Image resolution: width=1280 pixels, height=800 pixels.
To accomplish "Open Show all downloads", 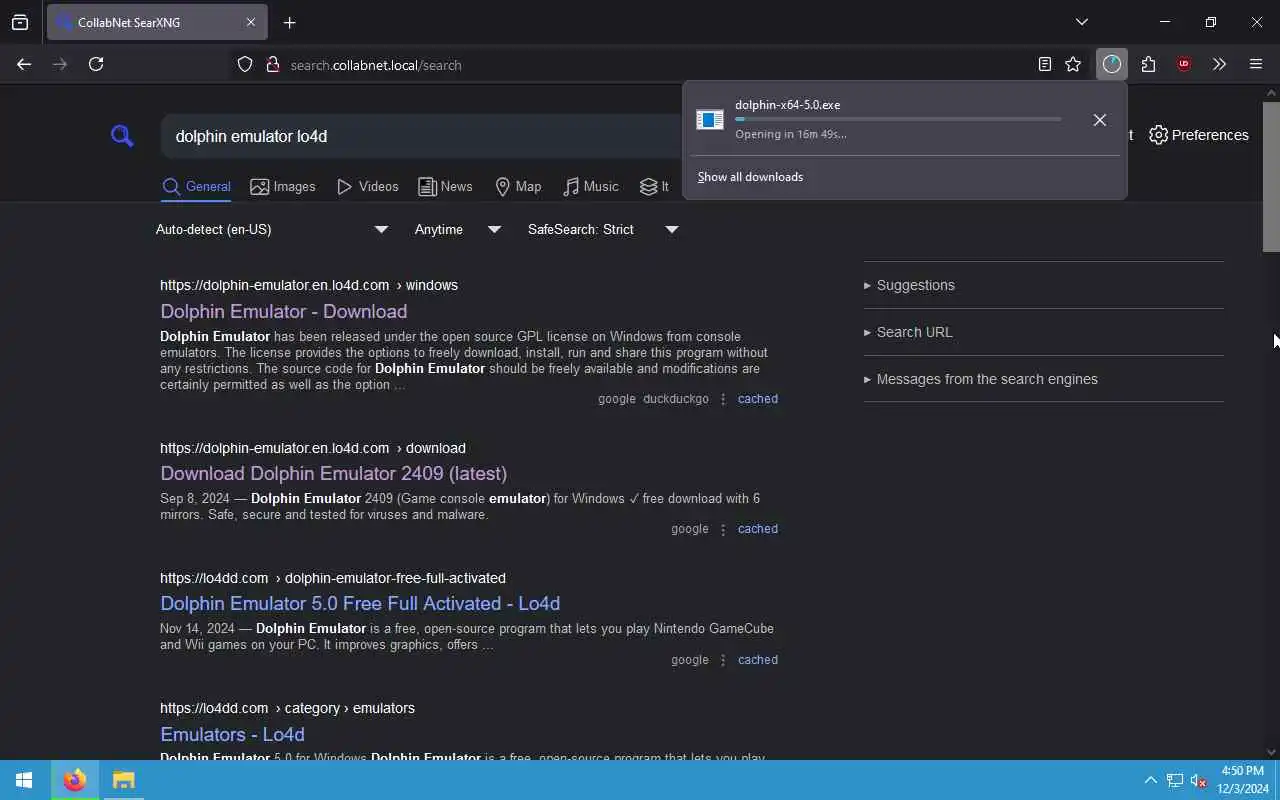I will click(x=750, y=177).
